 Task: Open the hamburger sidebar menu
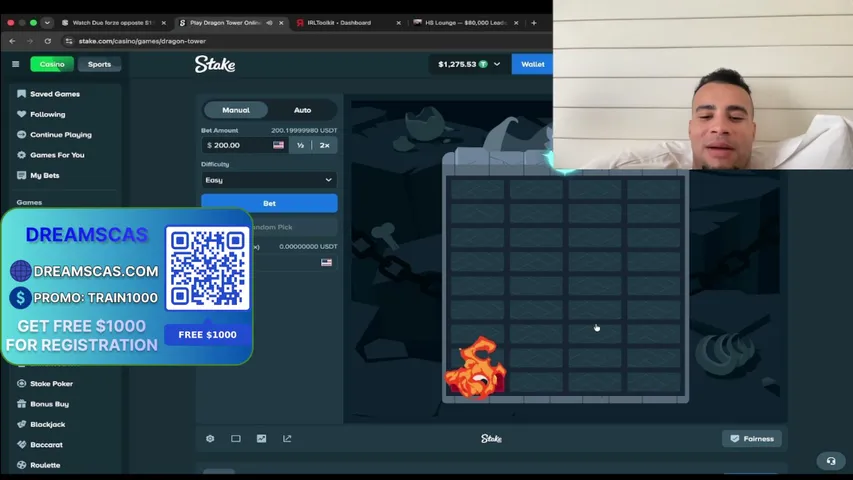(x=15, y=64)
